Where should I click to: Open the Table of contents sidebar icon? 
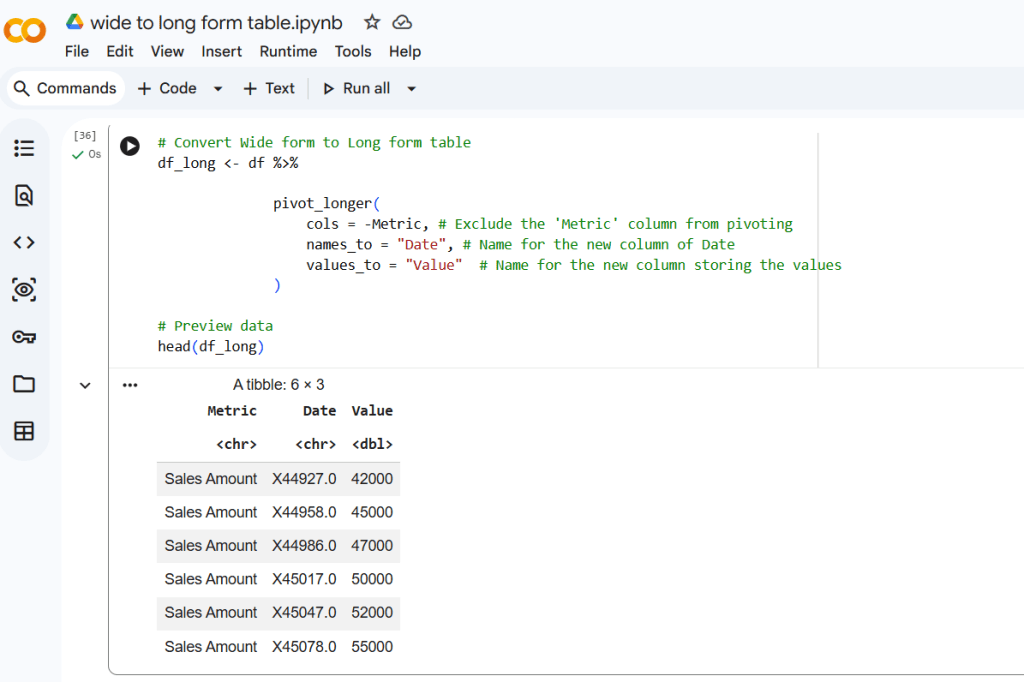24,148
